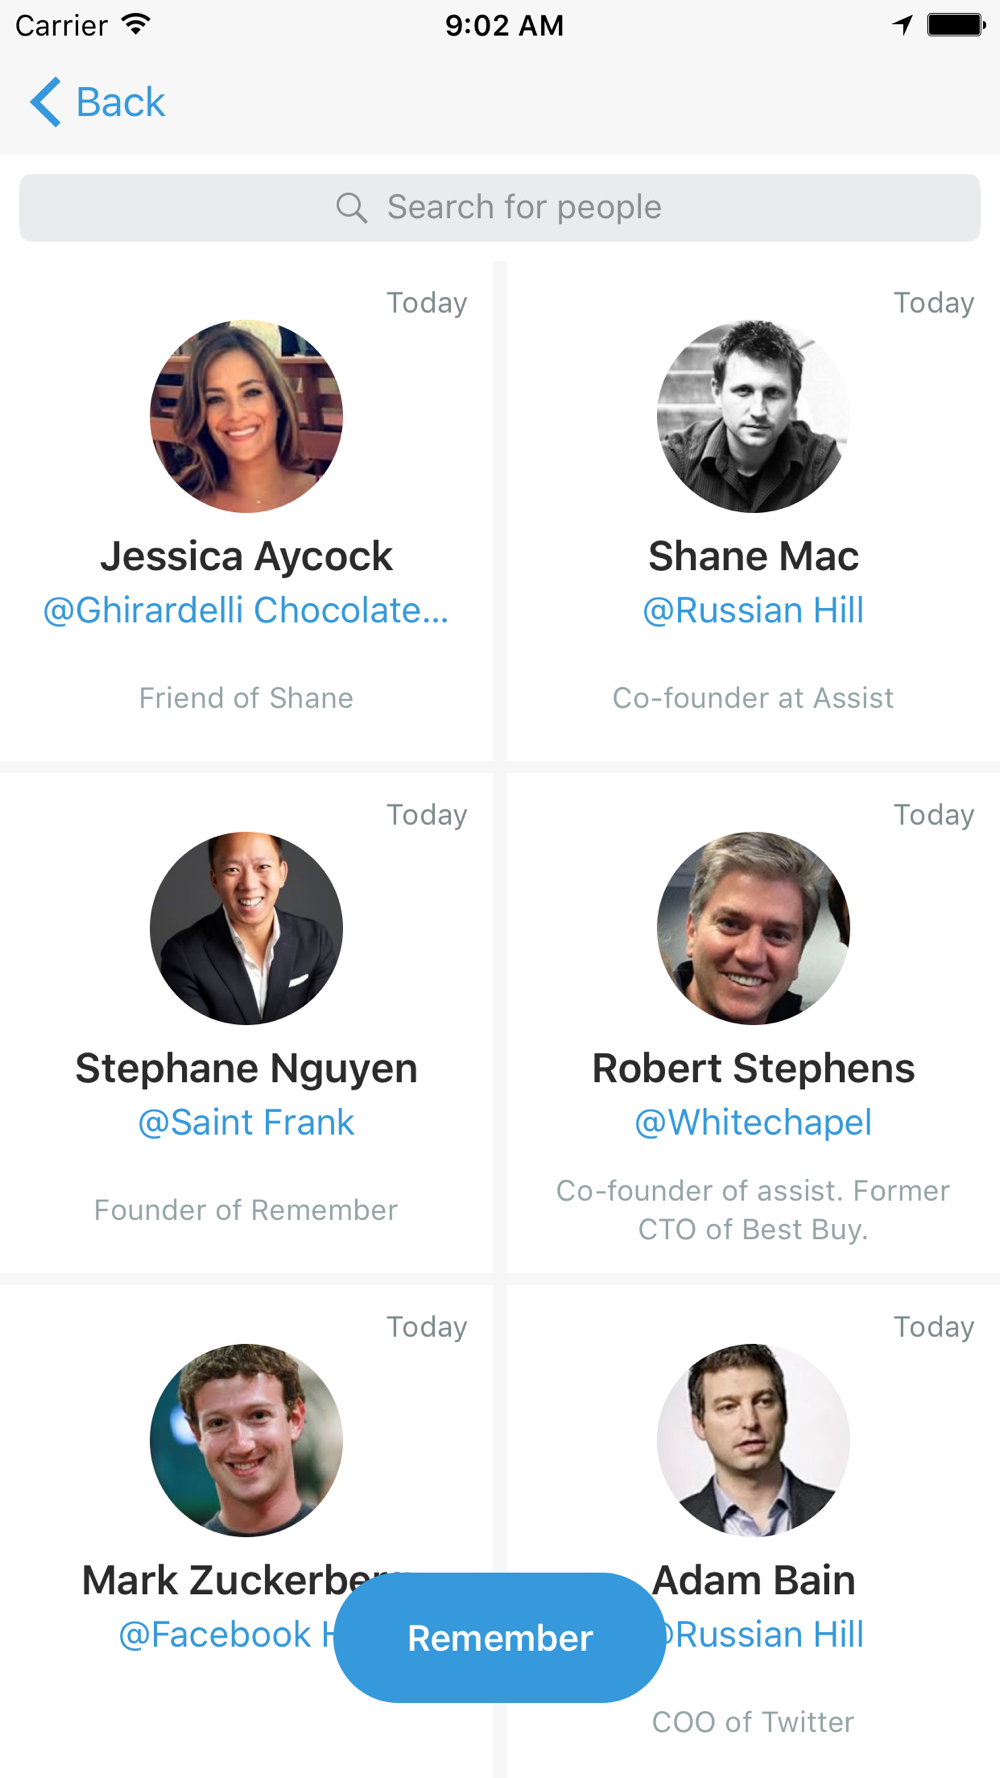The height and width of the screenshot is (1778, 1000).
Task: Focus the Search for people field
Action: [x=500, y=208]
